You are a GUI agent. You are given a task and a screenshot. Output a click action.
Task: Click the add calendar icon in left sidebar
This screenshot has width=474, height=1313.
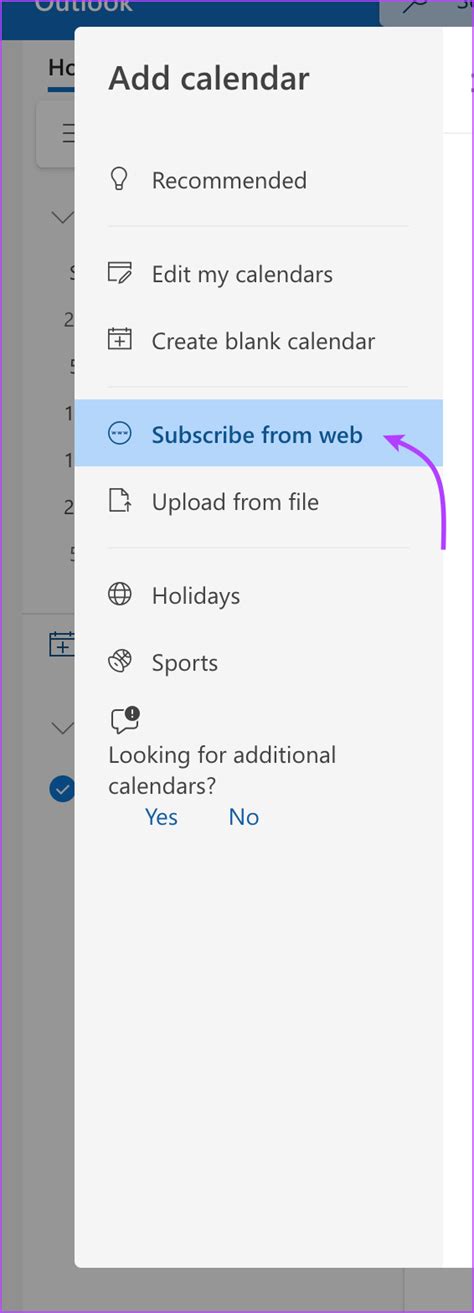[x=62, y=645]
